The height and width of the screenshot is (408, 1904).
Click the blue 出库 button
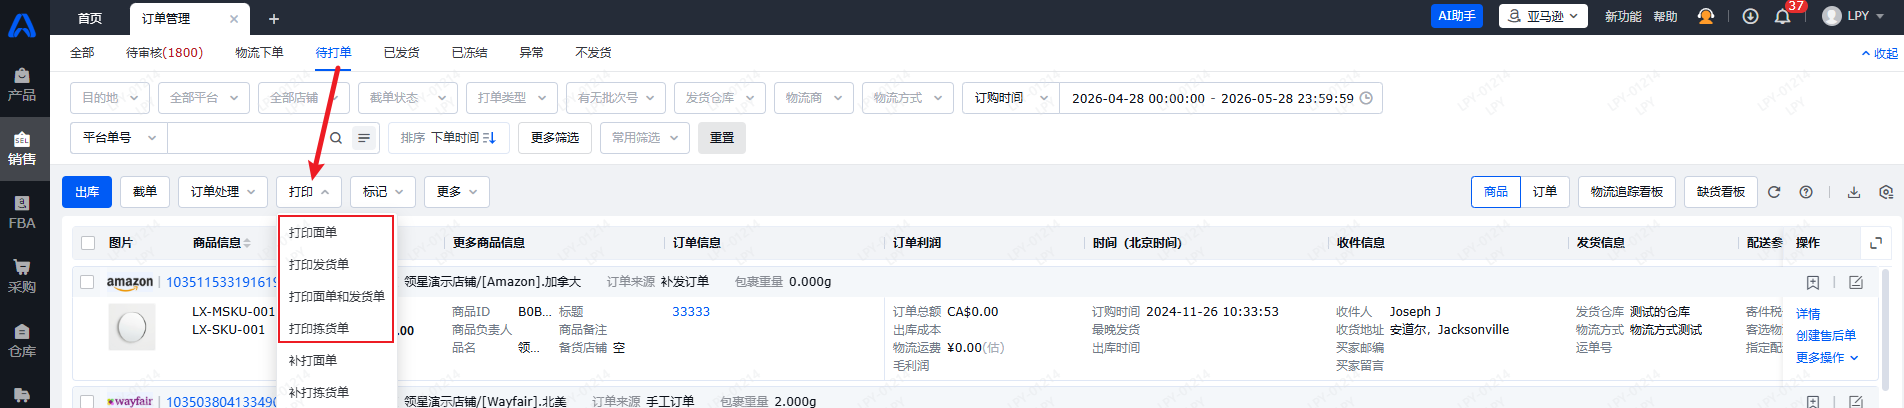click(87, 192)
